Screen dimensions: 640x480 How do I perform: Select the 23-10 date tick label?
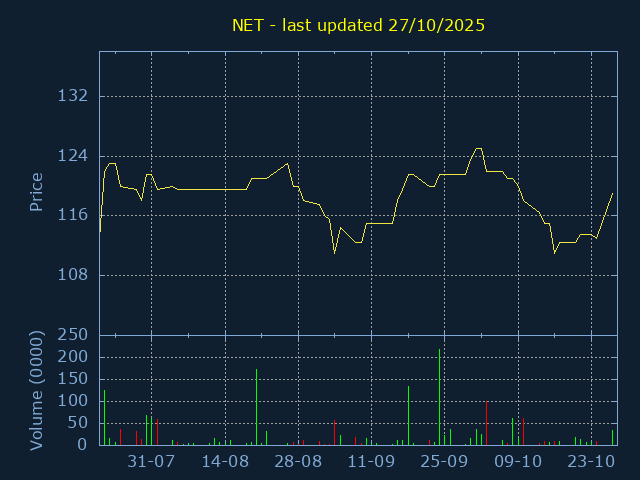[591, 462]
